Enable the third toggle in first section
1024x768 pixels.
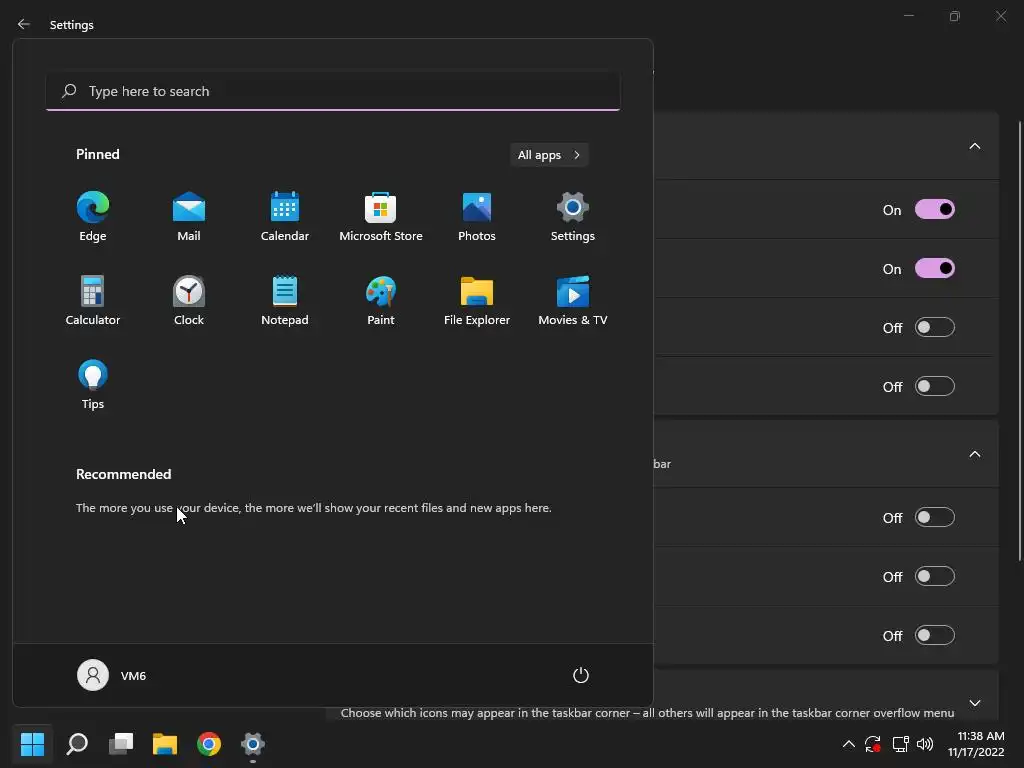[x=935, y=327]
